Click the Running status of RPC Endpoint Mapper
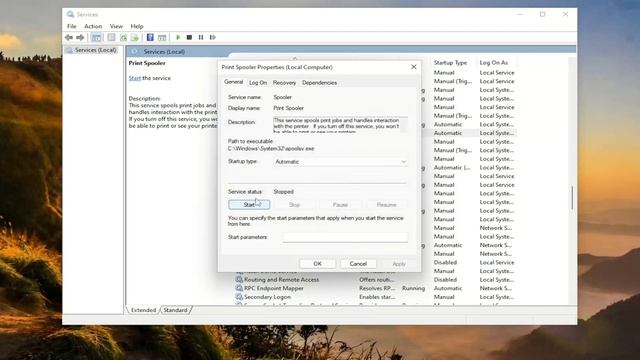The image size is (640, 360). pyautogui.click(x=413, y=288)
